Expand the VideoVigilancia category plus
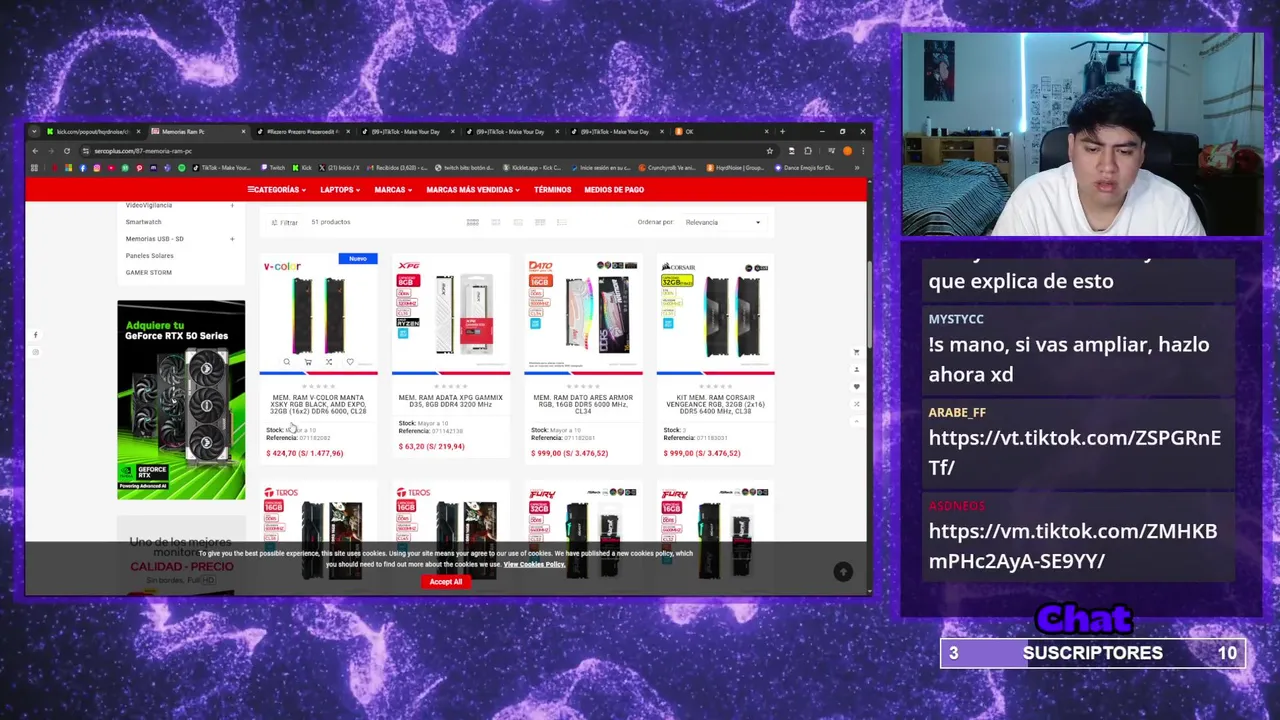Viewport: 1280px width, 720px height. click(x=232, y=205)
